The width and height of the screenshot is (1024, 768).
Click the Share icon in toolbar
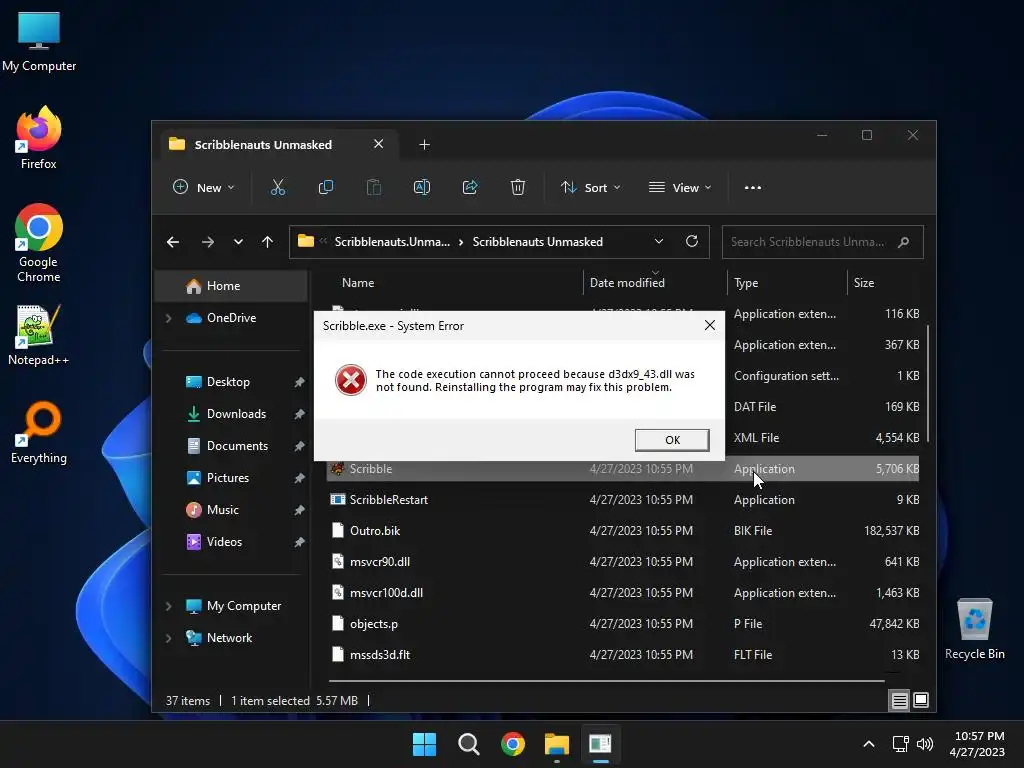470,187
